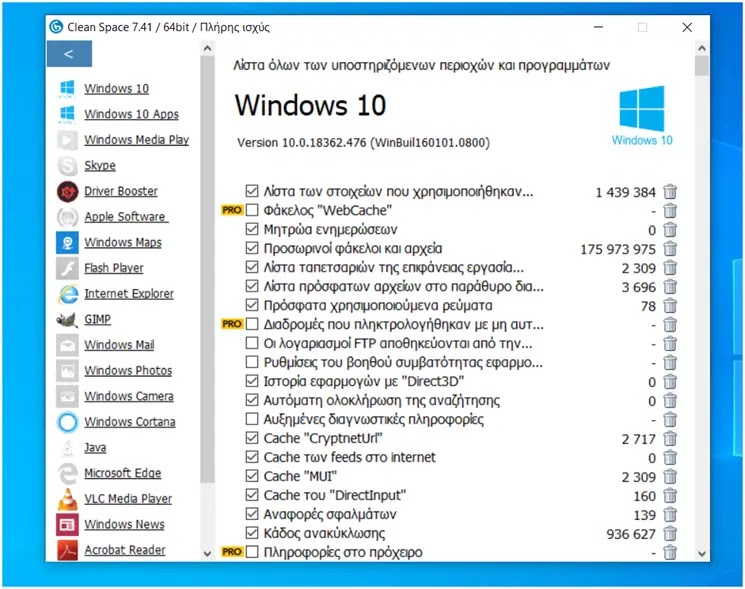Click trash icon for Φάκελος "WebCache" row
This screenshot has height=589, width=745.
670,210
